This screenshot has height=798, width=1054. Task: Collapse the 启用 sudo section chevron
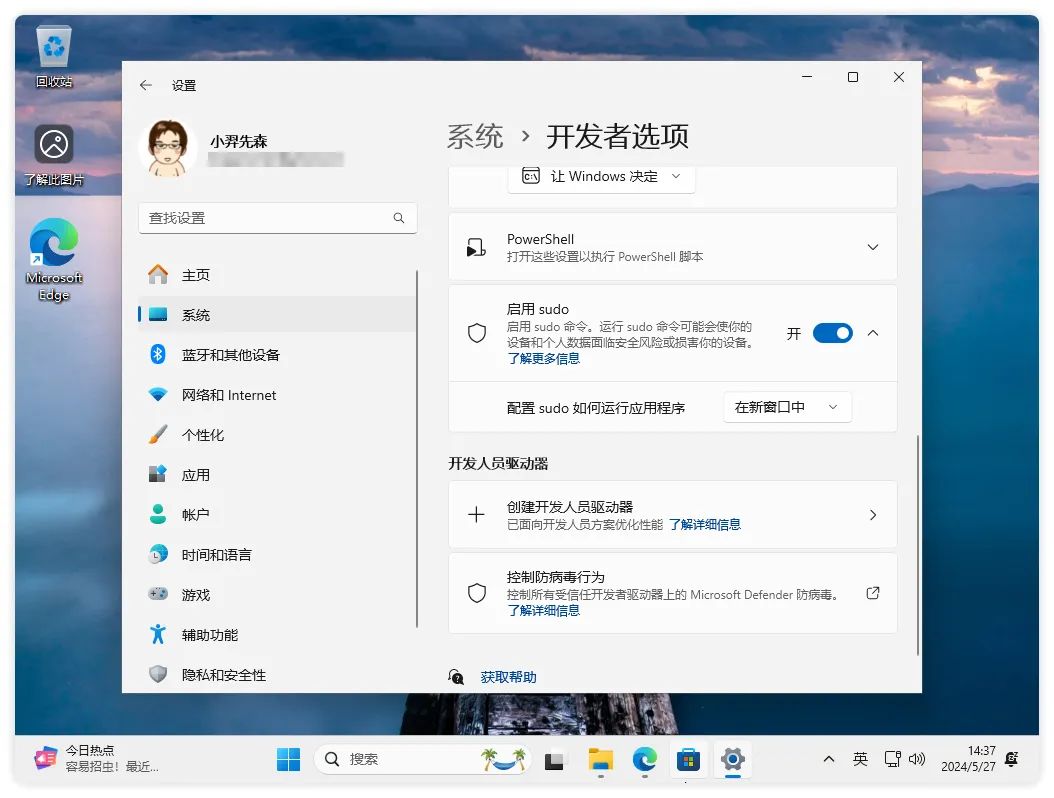pyautogui.click(x=872, y=333)
